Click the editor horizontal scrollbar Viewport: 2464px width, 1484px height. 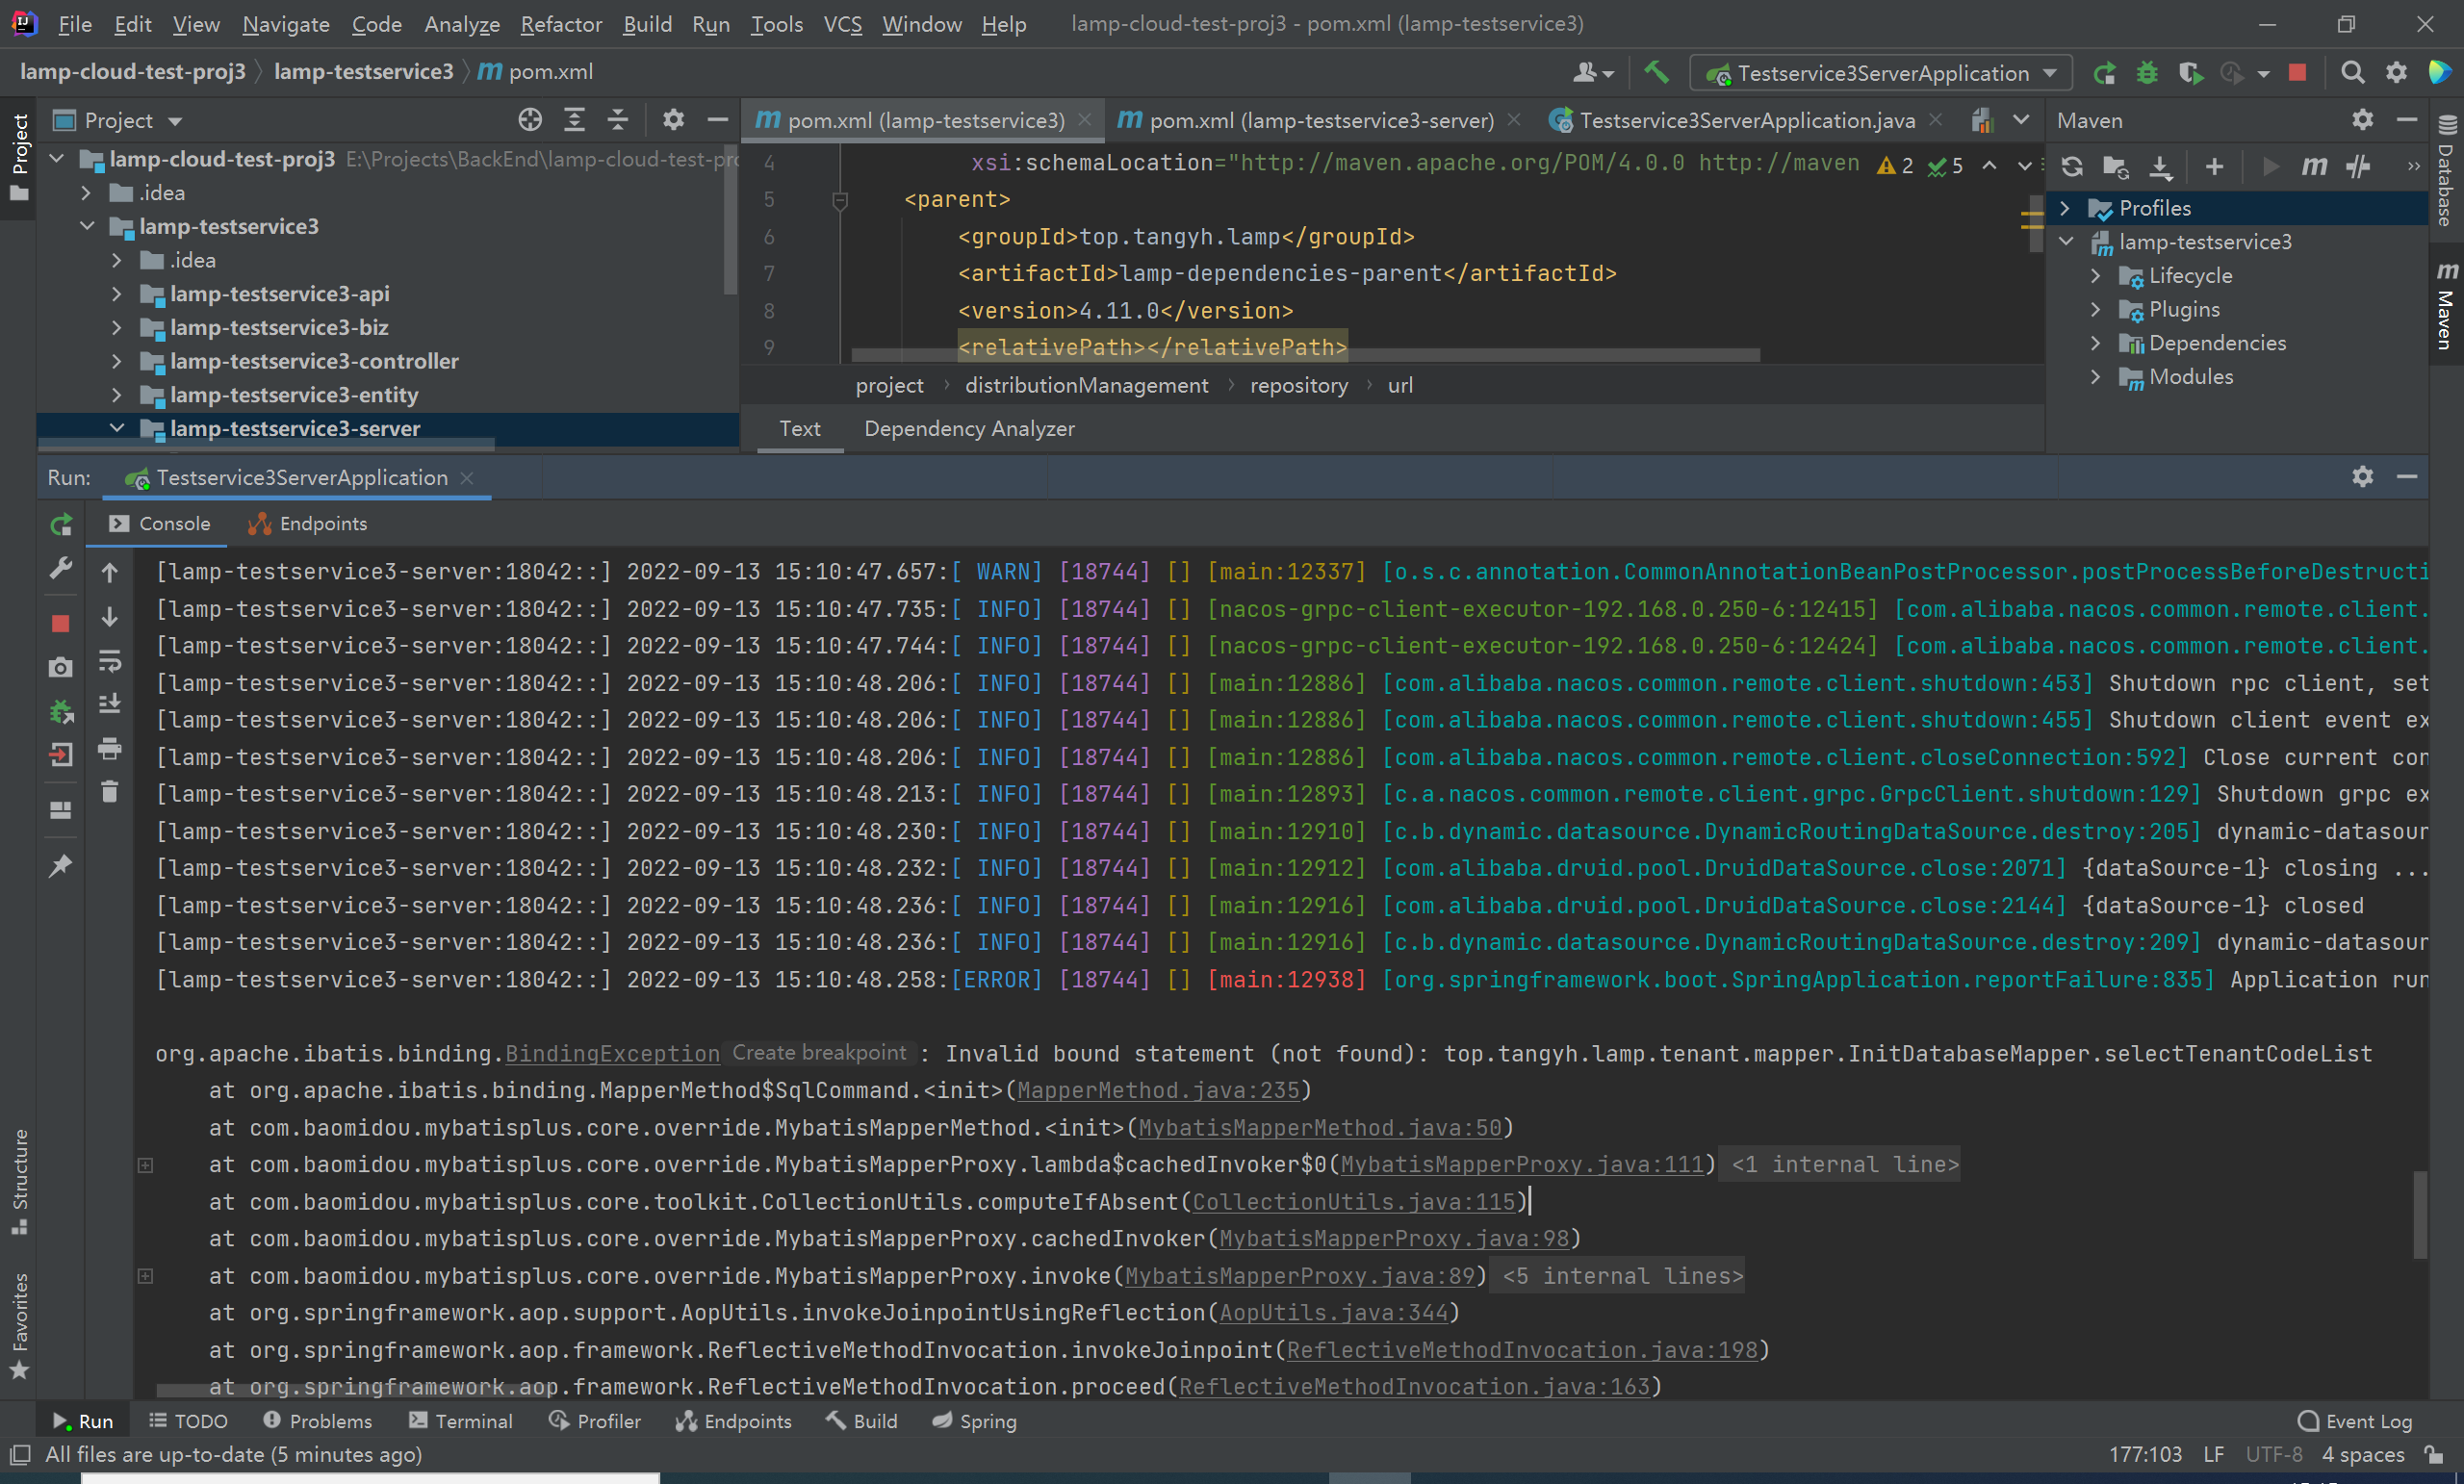pos(1305,355)
